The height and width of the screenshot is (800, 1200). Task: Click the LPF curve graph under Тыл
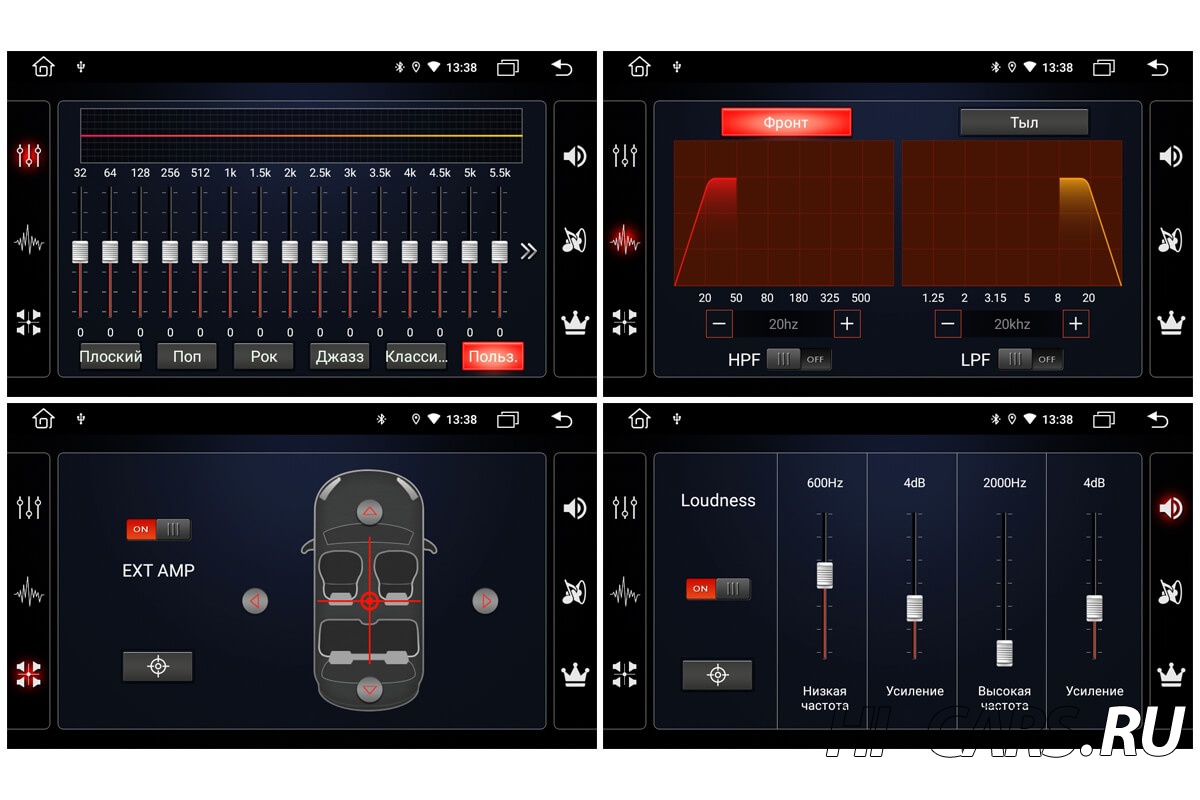point(1012,213)
